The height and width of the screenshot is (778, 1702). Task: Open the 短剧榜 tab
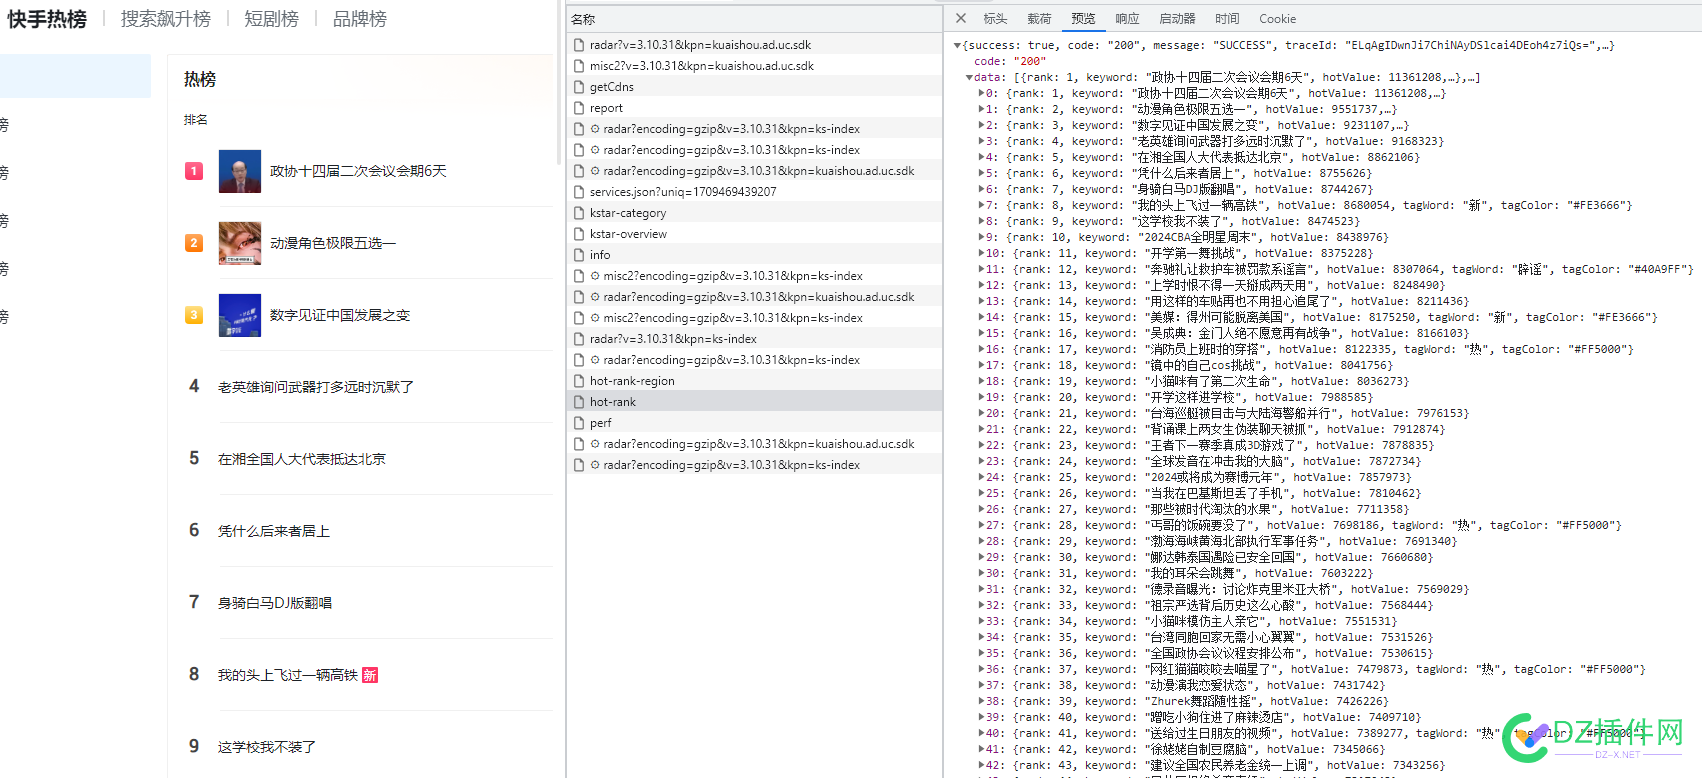tap(271, 19)
